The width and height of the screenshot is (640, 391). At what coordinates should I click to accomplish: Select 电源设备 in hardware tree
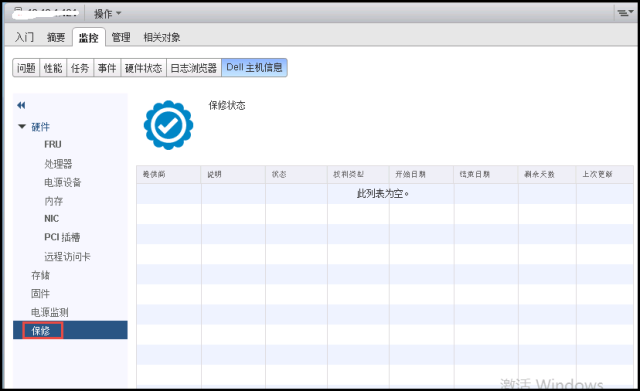(62, 182)
